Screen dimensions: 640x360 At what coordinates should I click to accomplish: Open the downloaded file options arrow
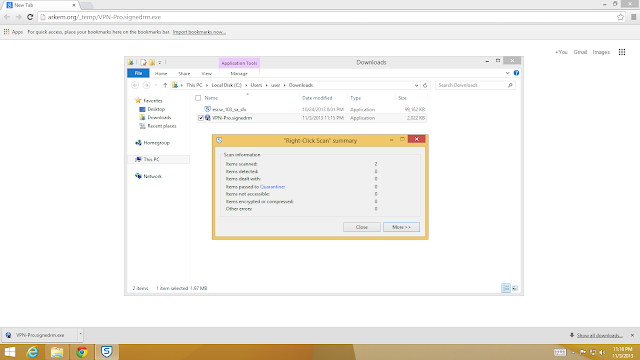pyautogui.click(x=80, y=335)
